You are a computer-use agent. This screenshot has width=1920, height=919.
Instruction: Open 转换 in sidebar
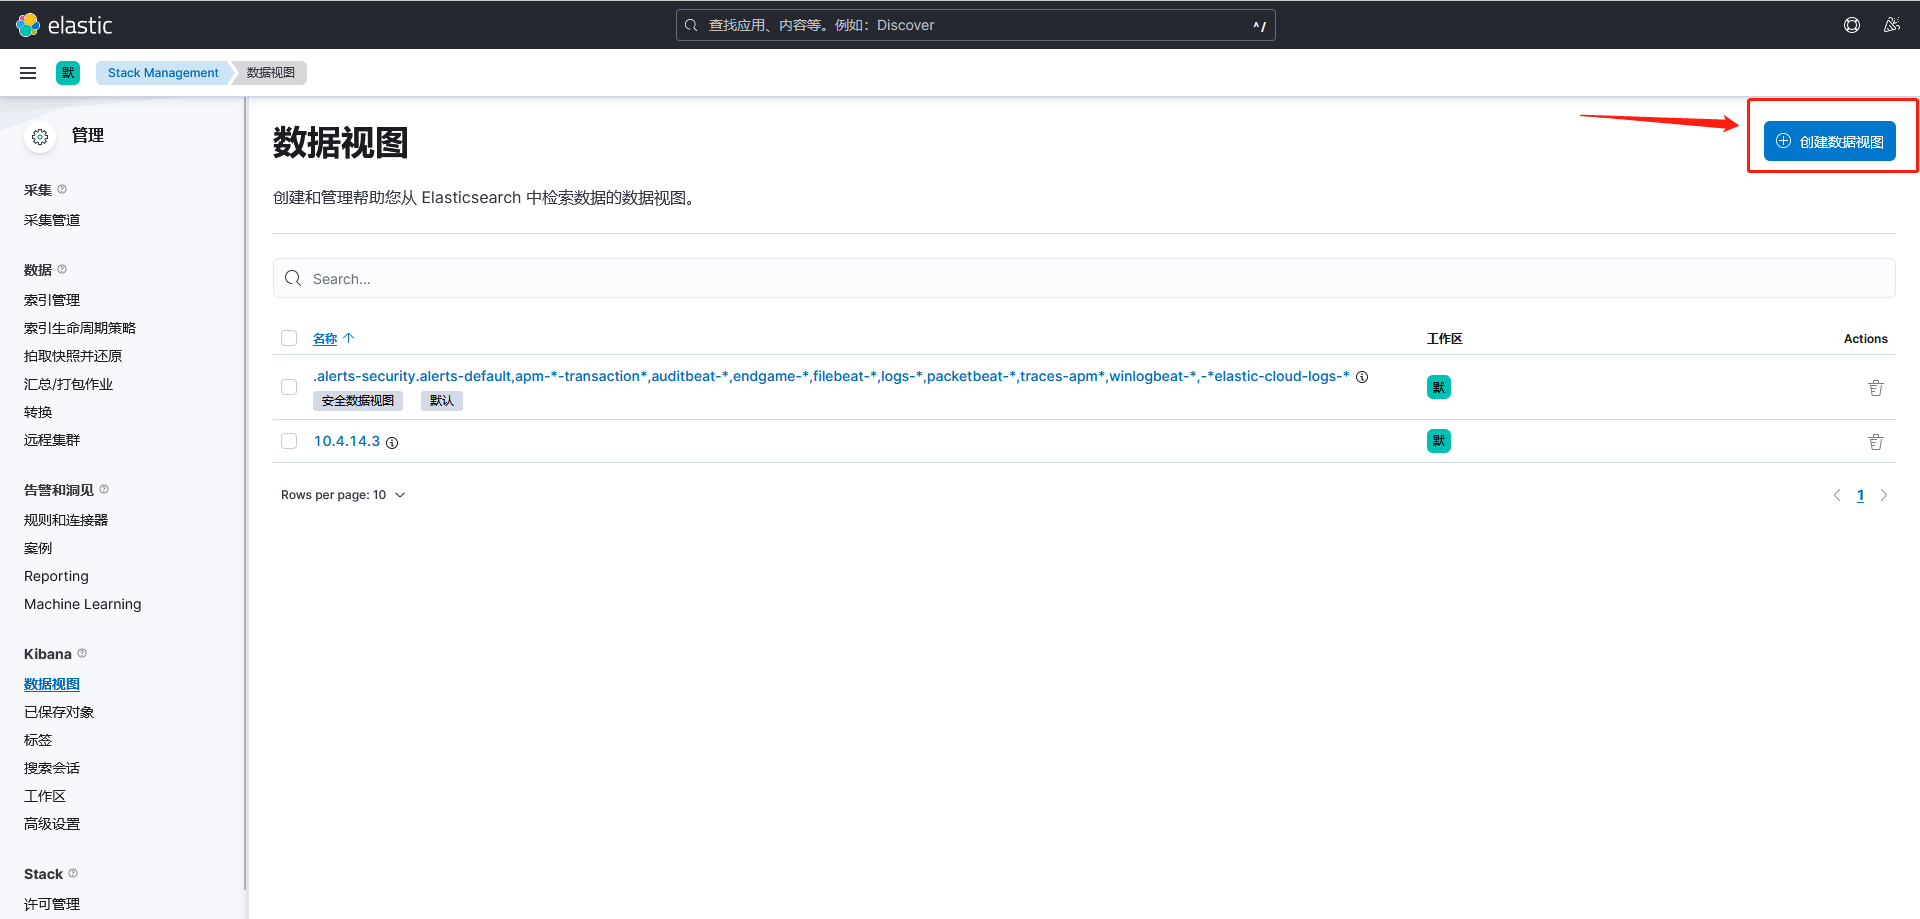pos(38,412)
